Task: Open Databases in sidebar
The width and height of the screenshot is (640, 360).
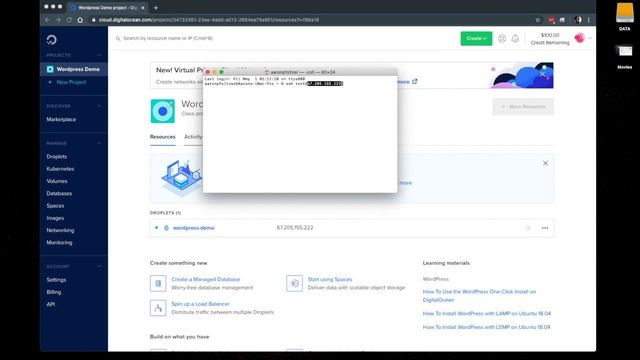Action: (x=59, y=193)
